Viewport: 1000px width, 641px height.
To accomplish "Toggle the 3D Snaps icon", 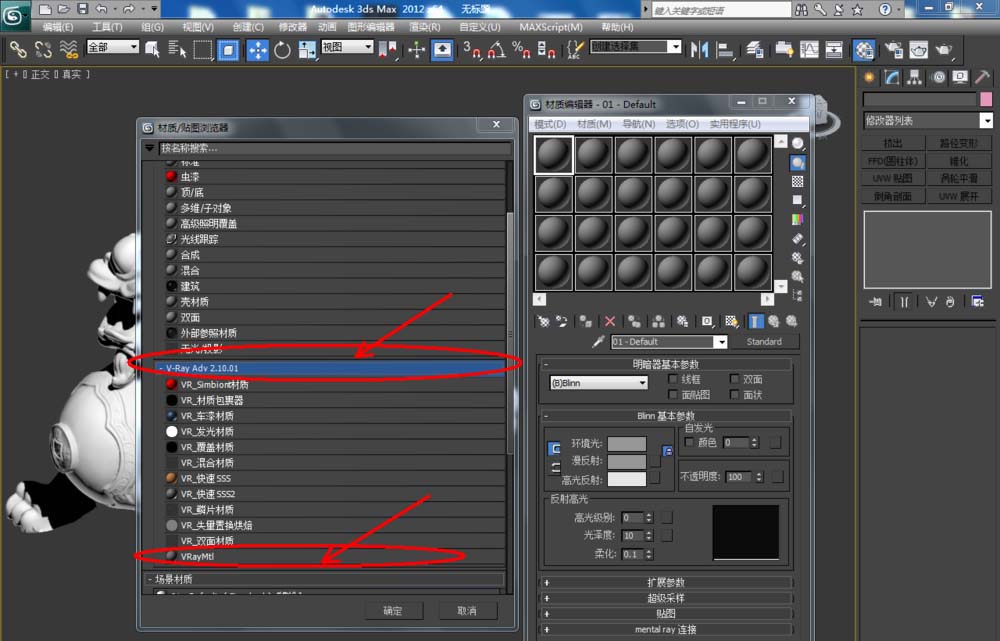I will coord(472,50).
